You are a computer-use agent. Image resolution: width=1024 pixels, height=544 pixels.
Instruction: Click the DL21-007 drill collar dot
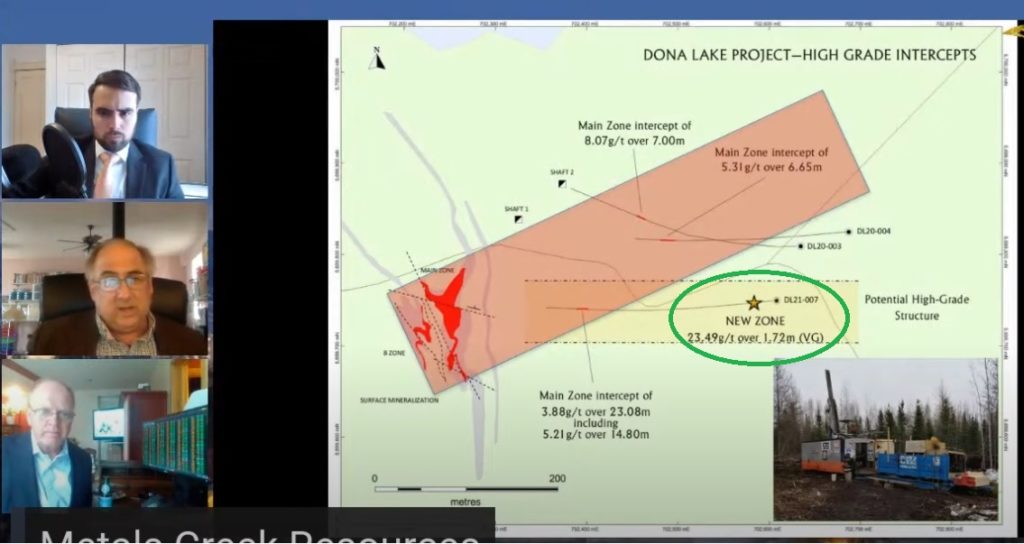click(776, 300)
